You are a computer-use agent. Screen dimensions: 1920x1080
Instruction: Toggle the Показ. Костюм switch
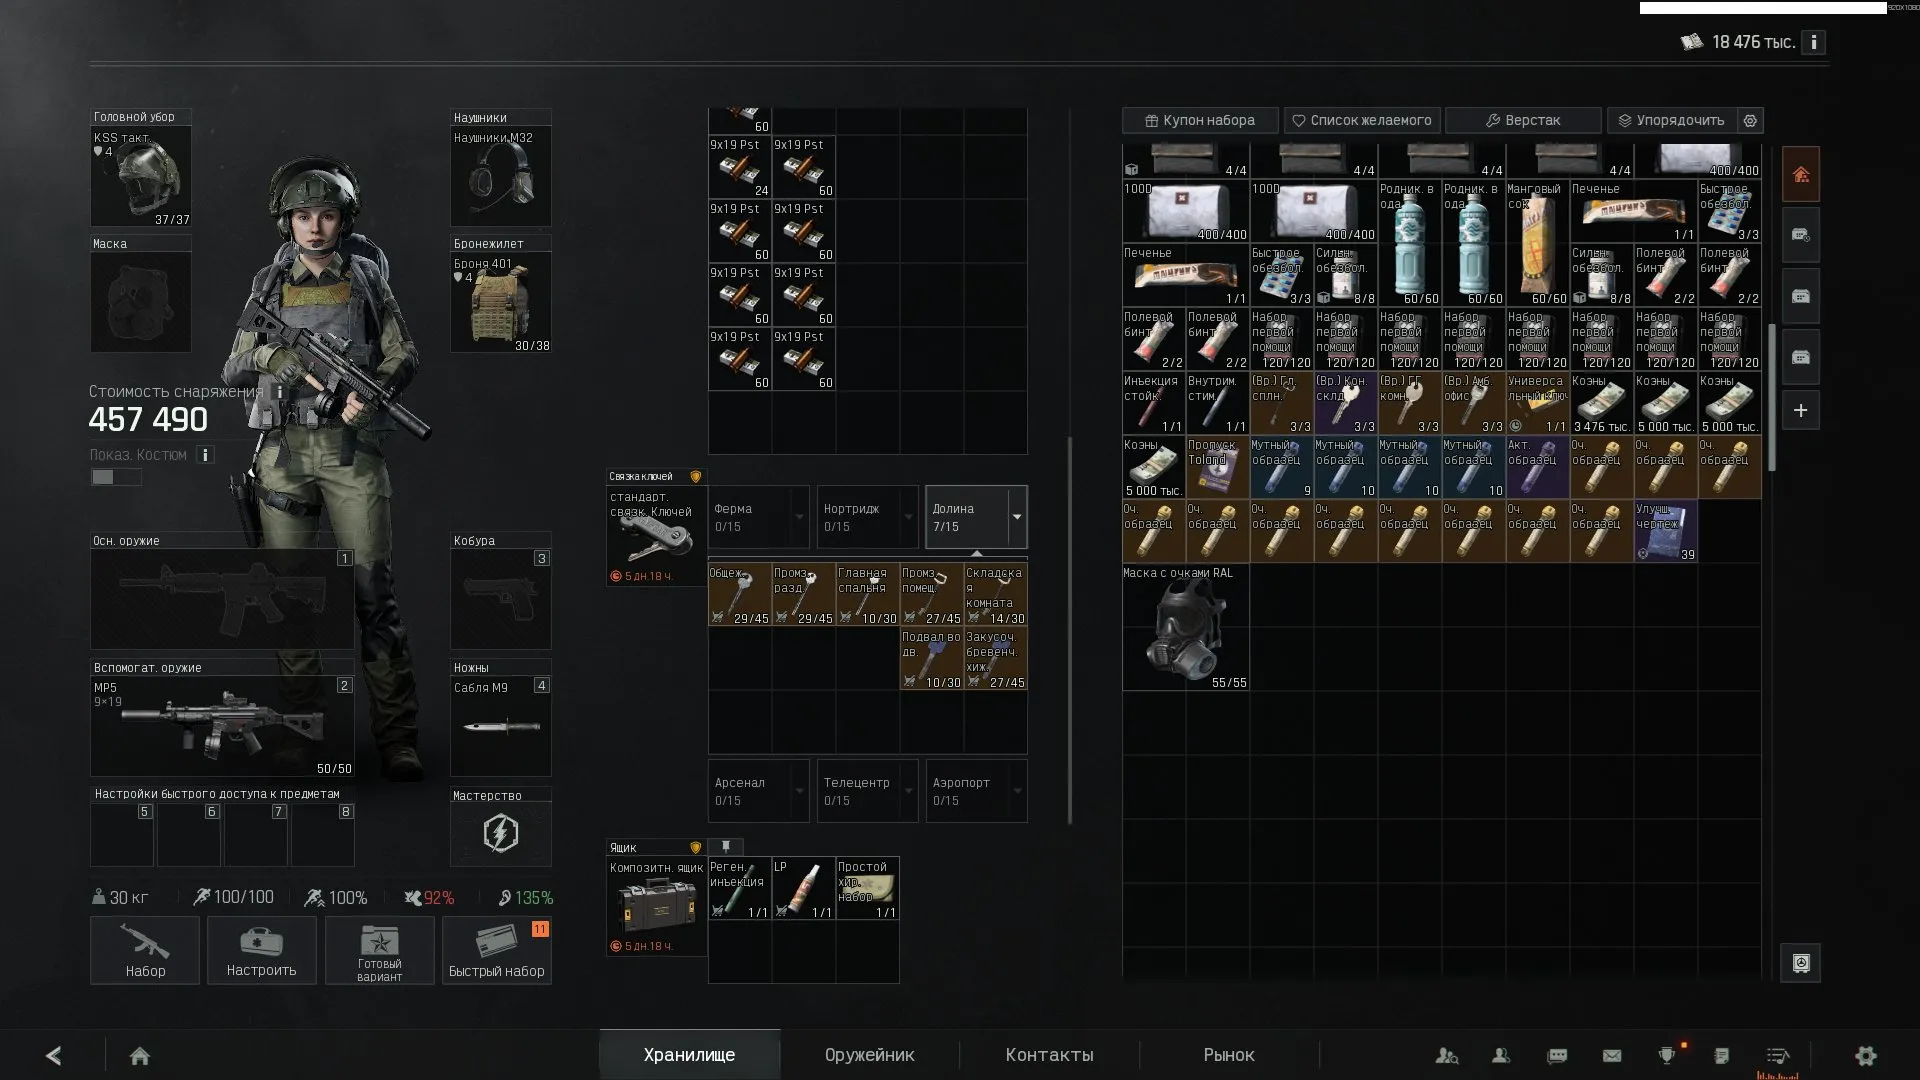116,478
